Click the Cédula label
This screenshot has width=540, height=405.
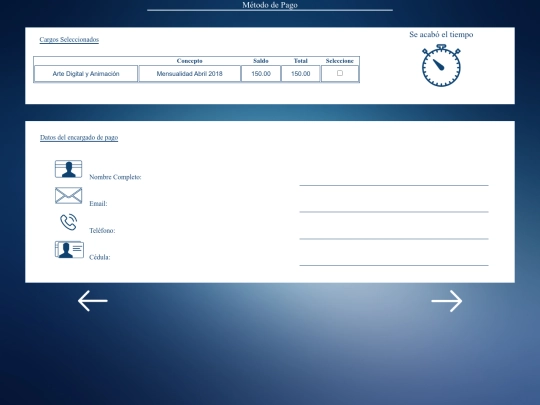click(100, 257)
